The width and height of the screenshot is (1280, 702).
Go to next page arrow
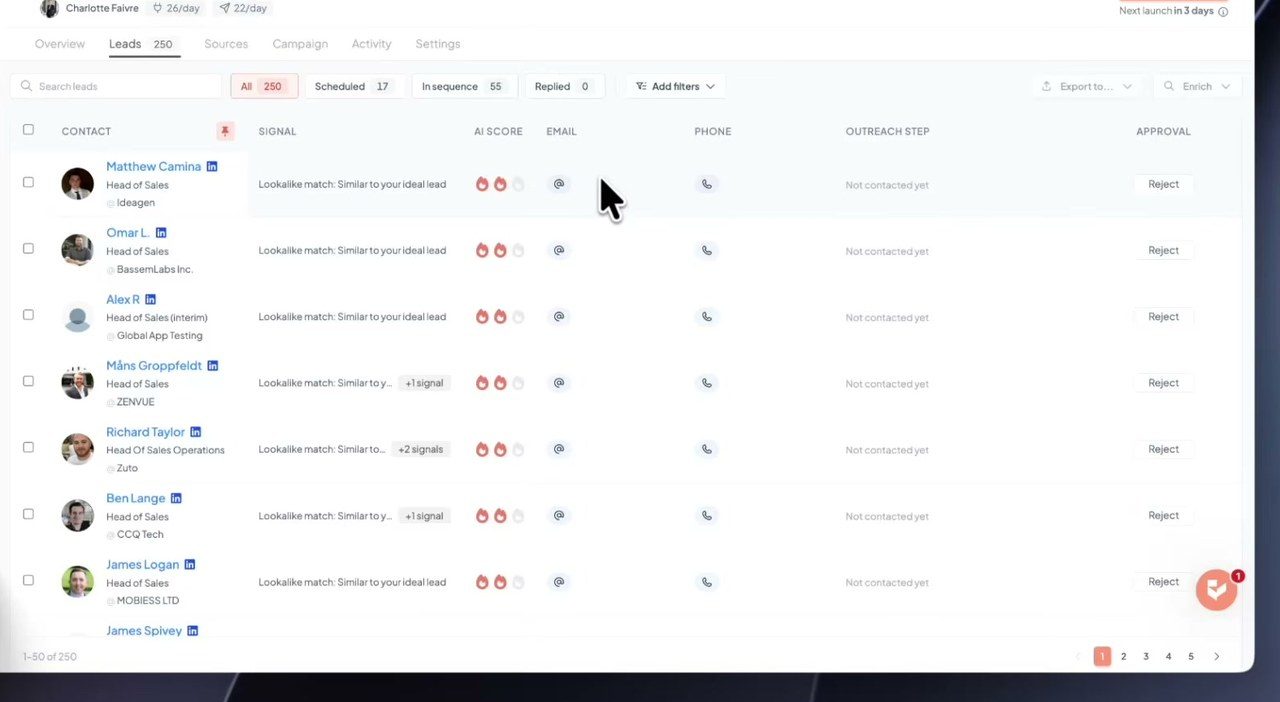coord(1217,657)
